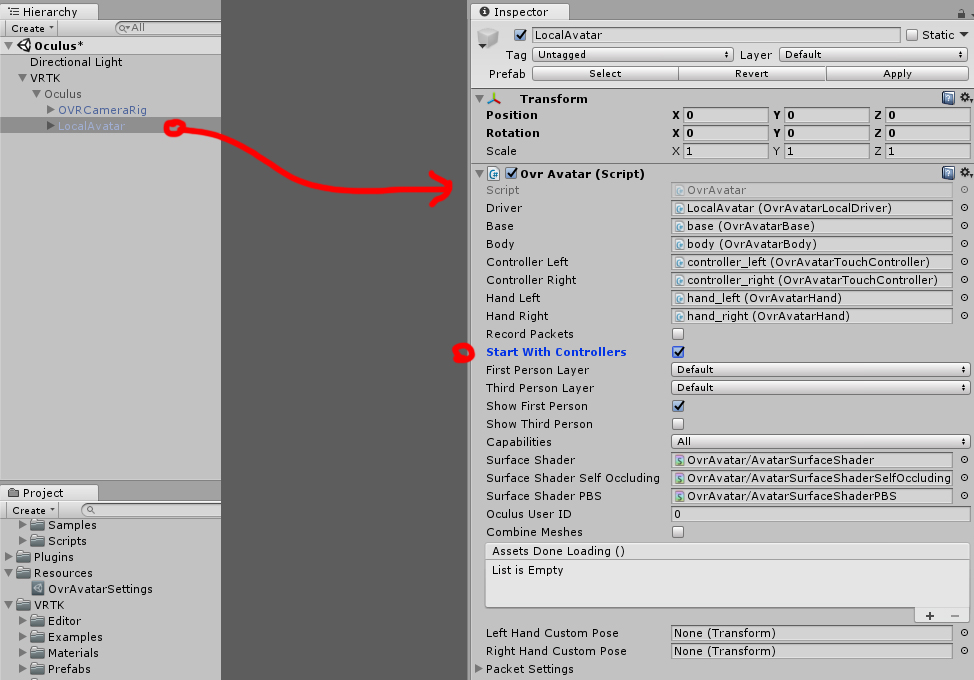974x680 pixels.
Task: Open Hierarchy Create menu
Action: (x=32, y=28)
